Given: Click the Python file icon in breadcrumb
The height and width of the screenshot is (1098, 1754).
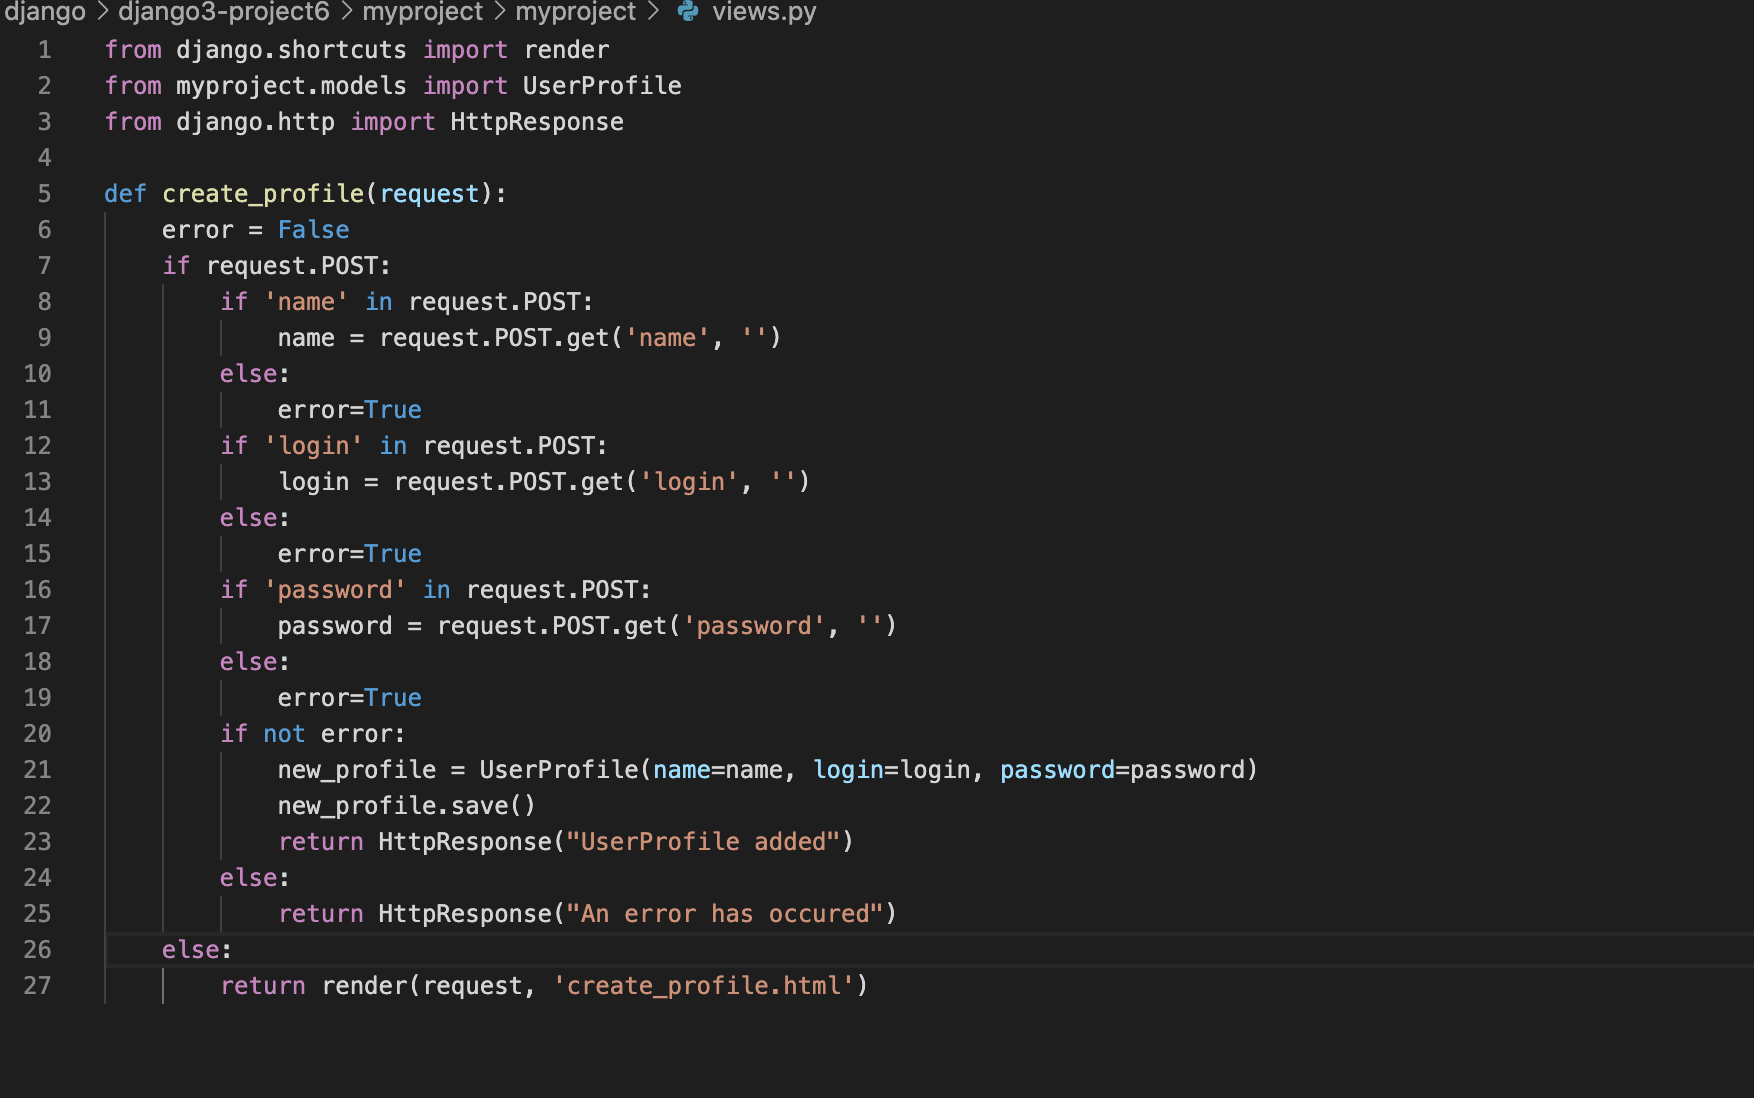Looking at the screenshot, I should (688, 11).
